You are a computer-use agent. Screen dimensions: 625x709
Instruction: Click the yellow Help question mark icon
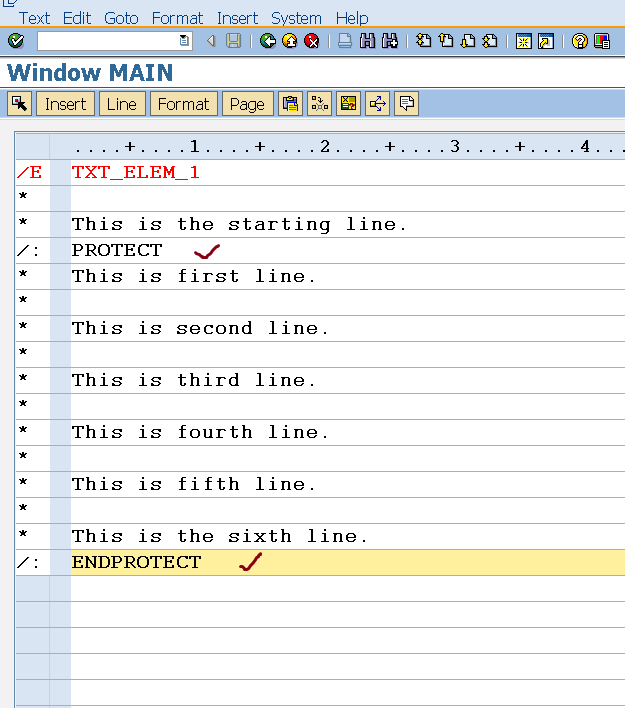coord(579,41)
